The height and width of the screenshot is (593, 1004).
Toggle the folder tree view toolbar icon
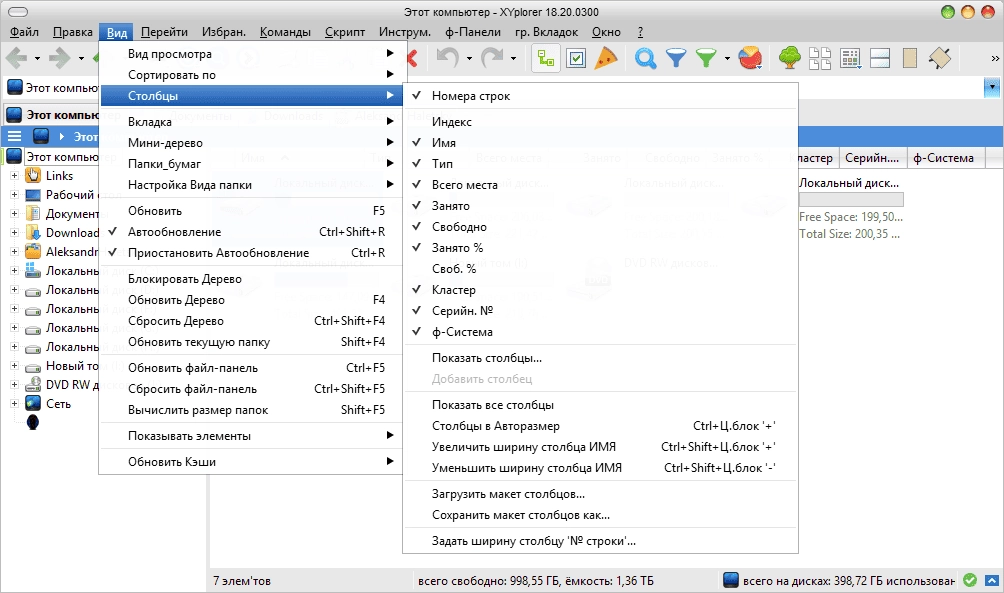pos(546,58)
